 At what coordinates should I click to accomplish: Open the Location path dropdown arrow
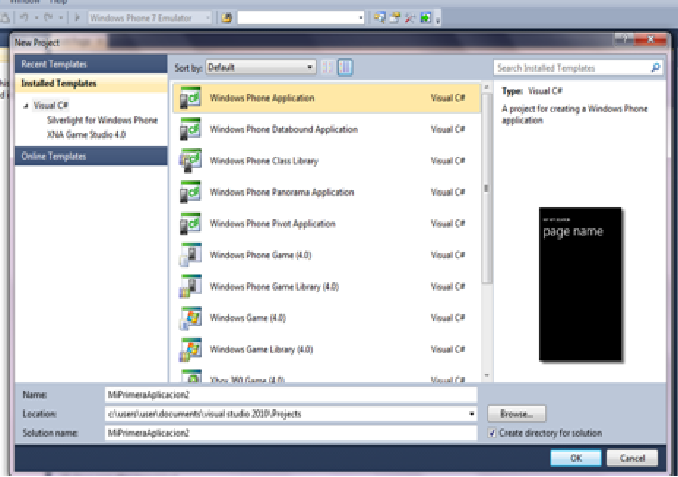pos(471,413)
